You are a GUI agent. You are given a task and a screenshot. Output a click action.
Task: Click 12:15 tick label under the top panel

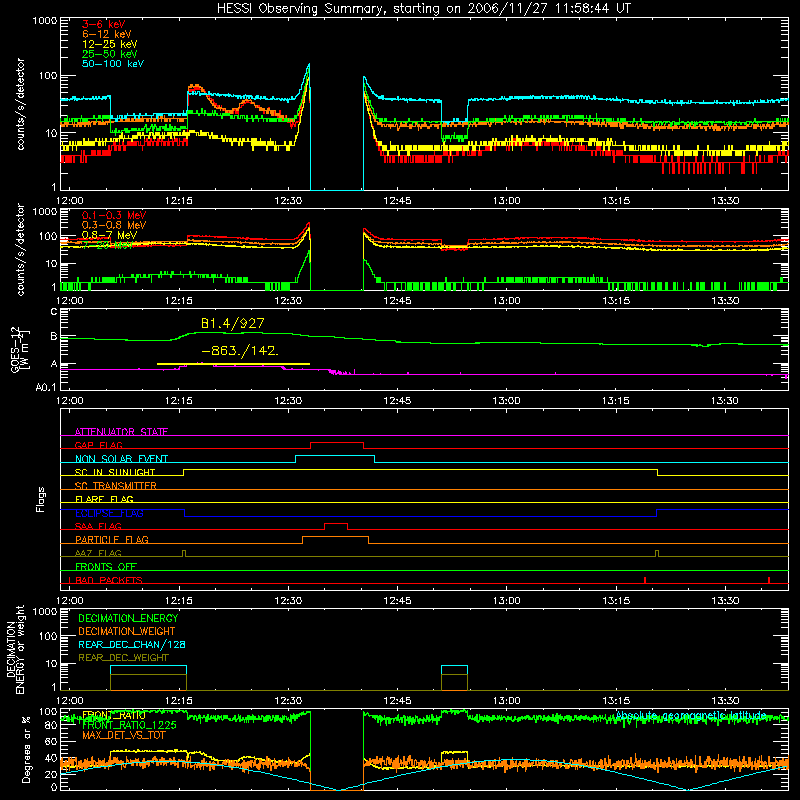(179, 201)
